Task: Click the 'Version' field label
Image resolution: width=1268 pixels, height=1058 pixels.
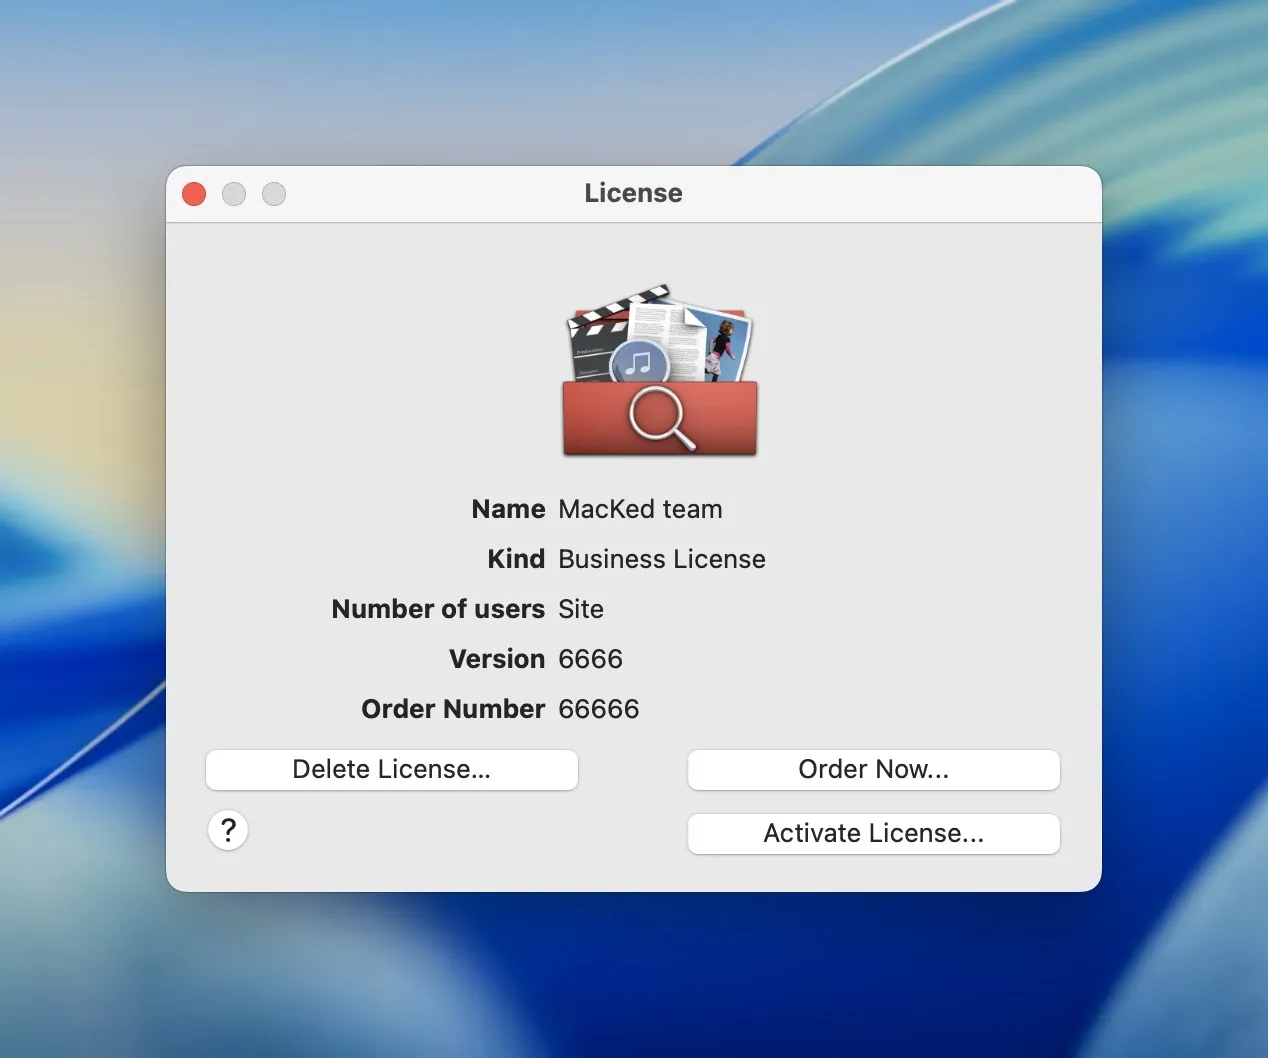Action: tap(497, 659)
